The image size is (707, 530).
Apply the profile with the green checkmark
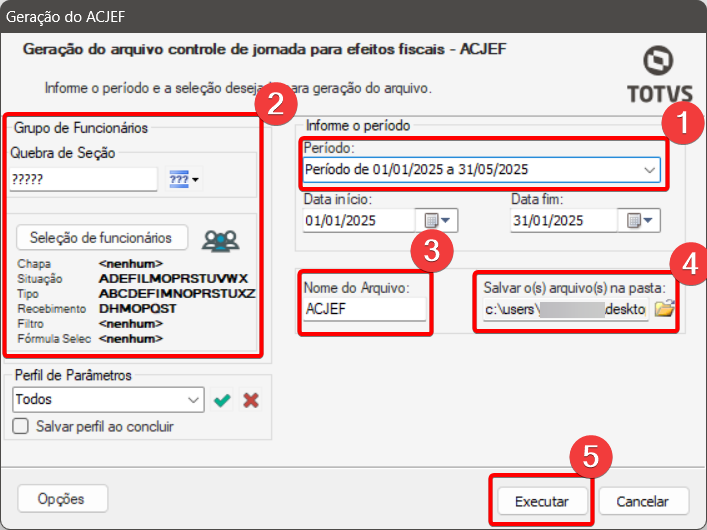coord(222,400)
